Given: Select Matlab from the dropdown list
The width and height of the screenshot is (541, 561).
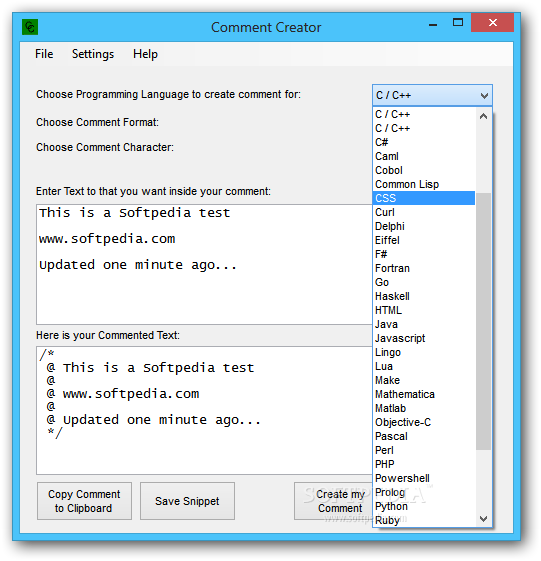Looking at the screenshot, I should 424,408.
